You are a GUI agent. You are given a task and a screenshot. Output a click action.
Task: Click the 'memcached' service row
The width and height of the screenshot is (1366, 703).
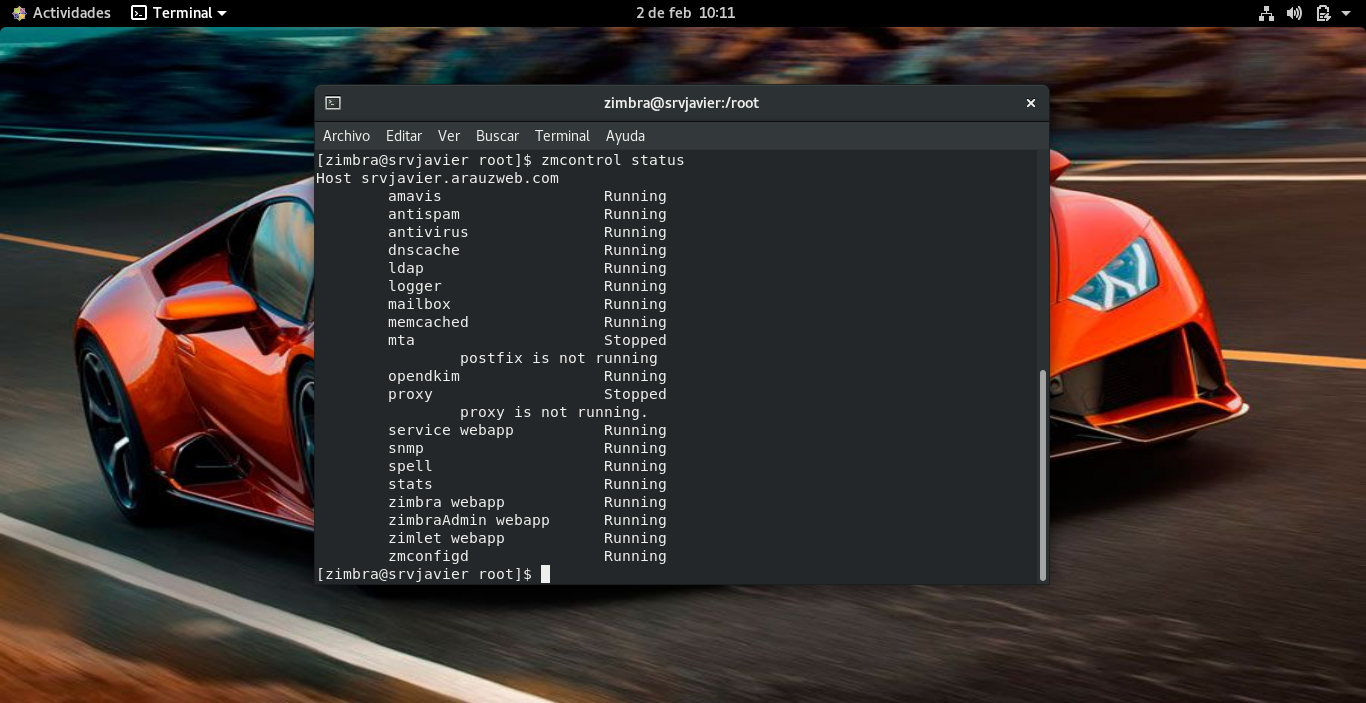tap(527, 322)
